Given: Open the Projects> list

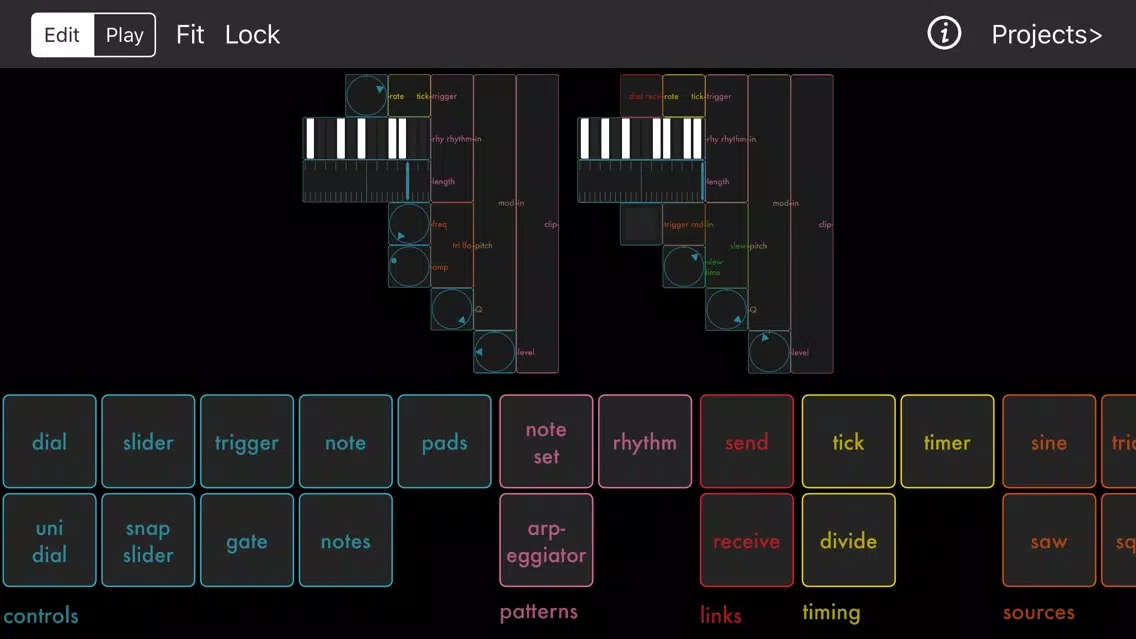Looking at the screenshot, I should (1046, 34).
